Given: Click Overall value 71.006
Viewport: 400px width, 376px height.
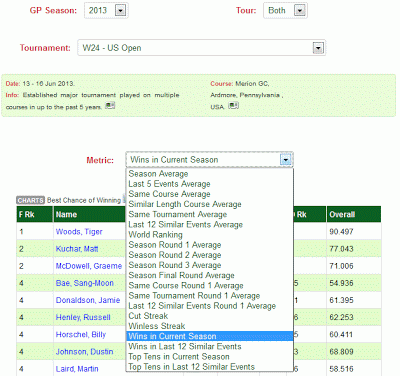Looking at the screenshot, I should pos(341,266).
